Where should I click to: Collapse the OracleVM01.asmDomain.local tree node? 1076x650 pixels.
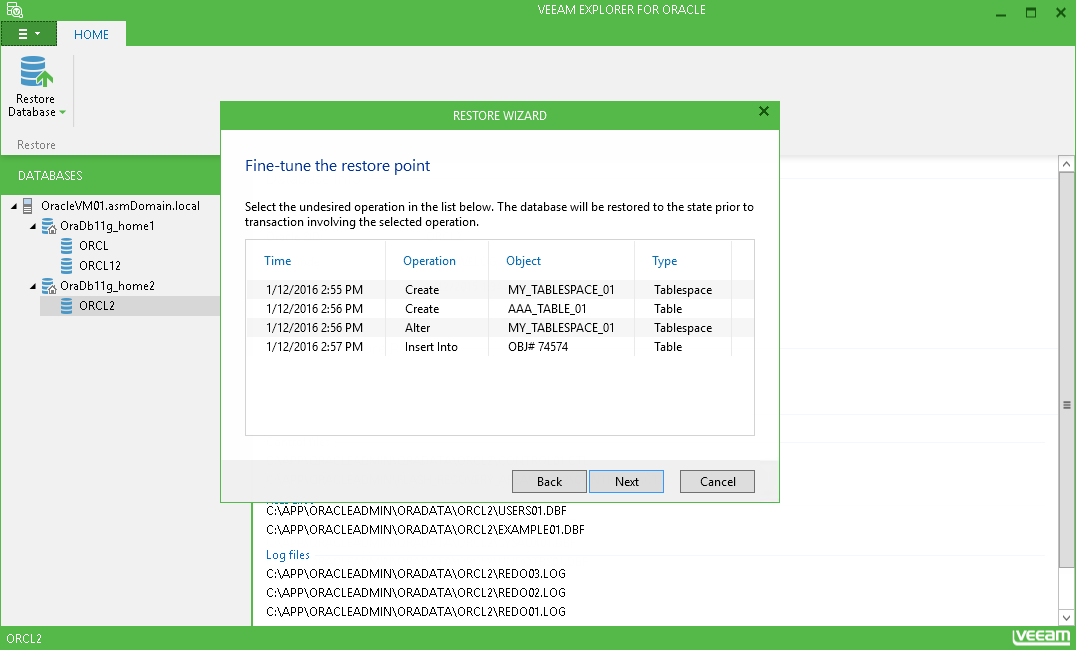click(13, 207)
